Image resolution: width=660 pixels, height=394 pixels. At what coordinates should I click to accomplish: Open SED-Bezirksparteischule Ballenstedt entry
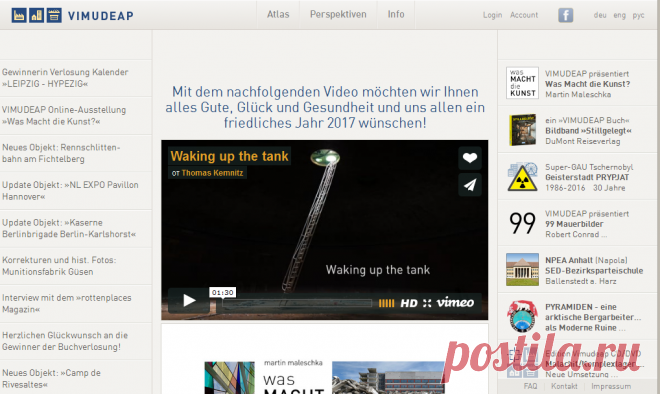594,271
